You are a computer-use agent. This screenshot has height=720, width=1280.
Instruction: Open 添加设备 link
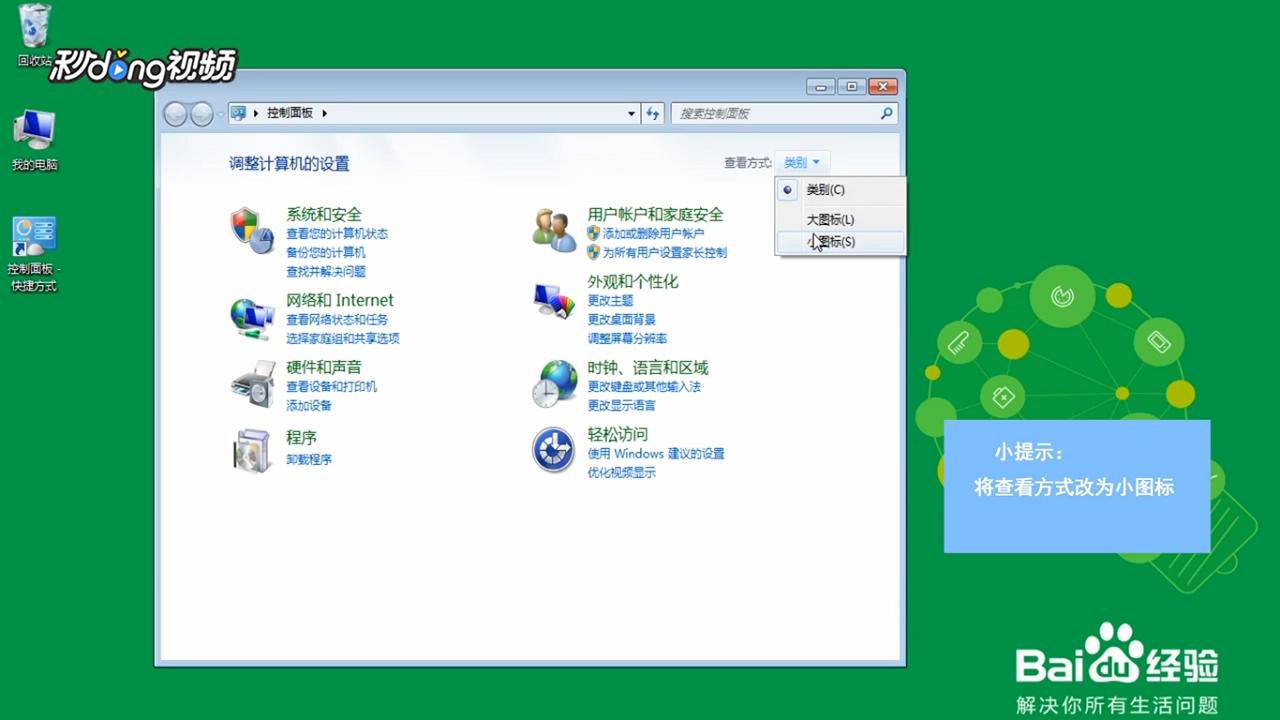click(309, 405)
